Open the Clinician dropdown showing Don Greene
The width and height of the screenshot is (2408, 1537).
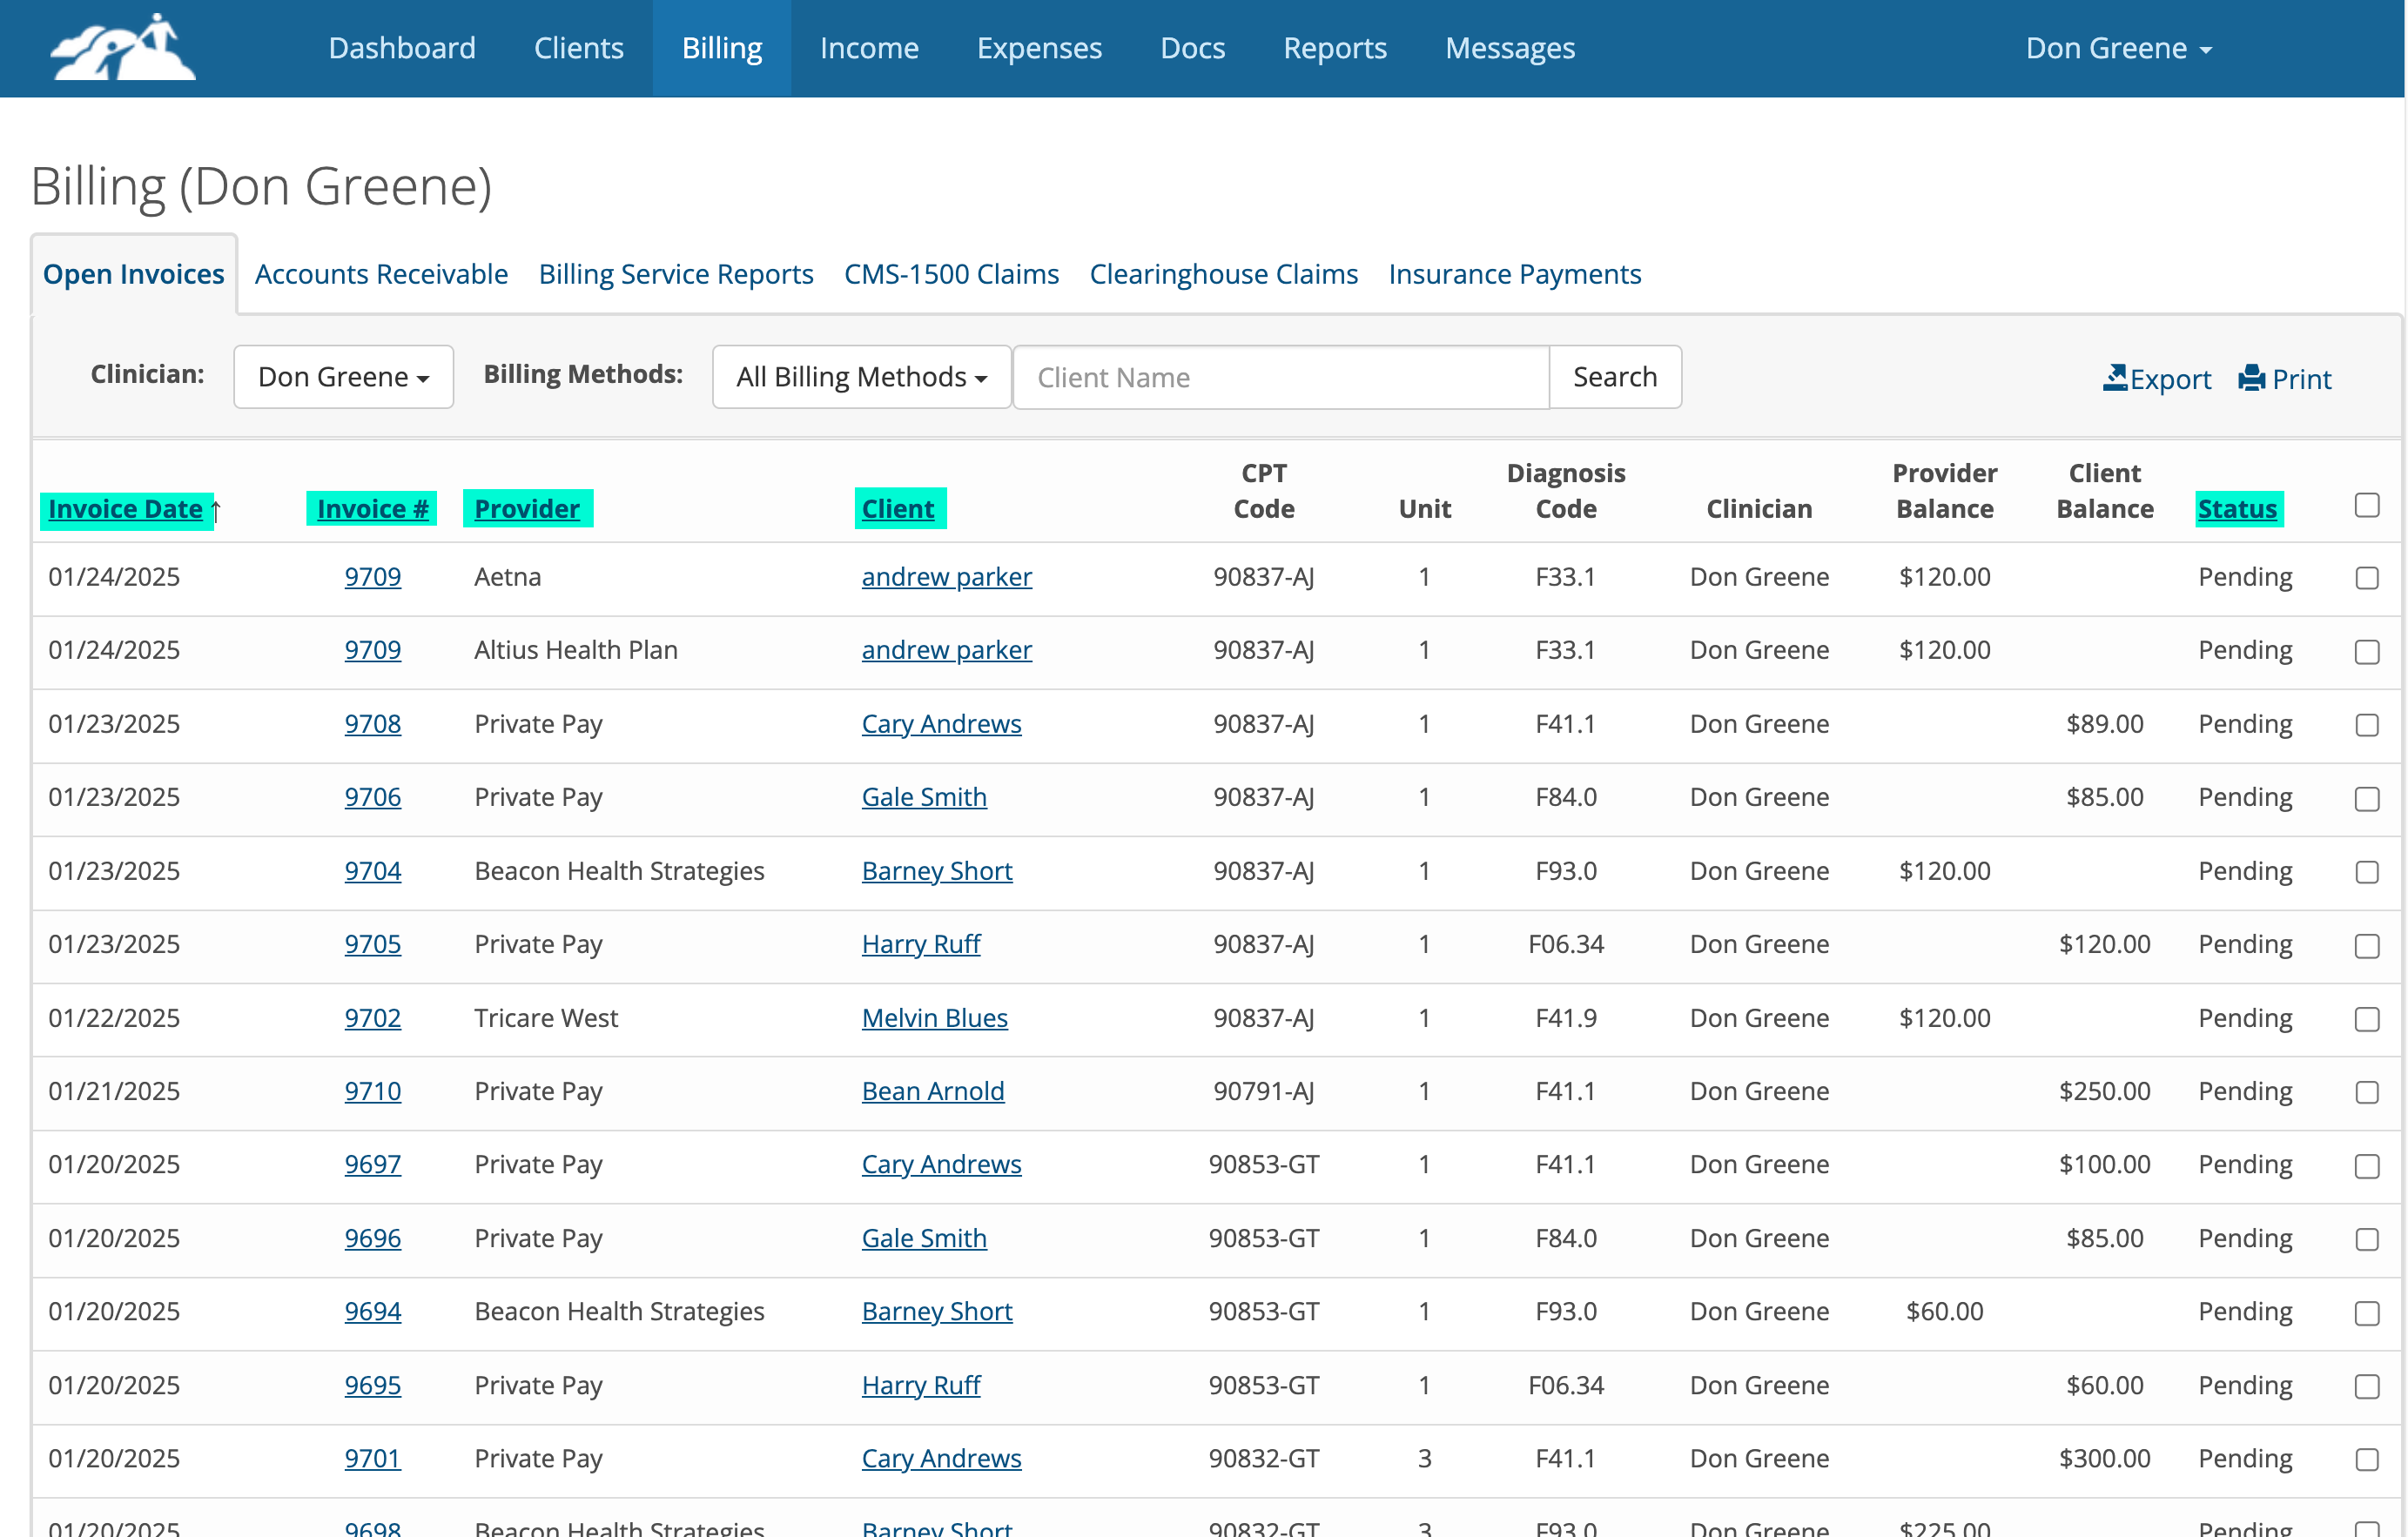pos(343,377)
